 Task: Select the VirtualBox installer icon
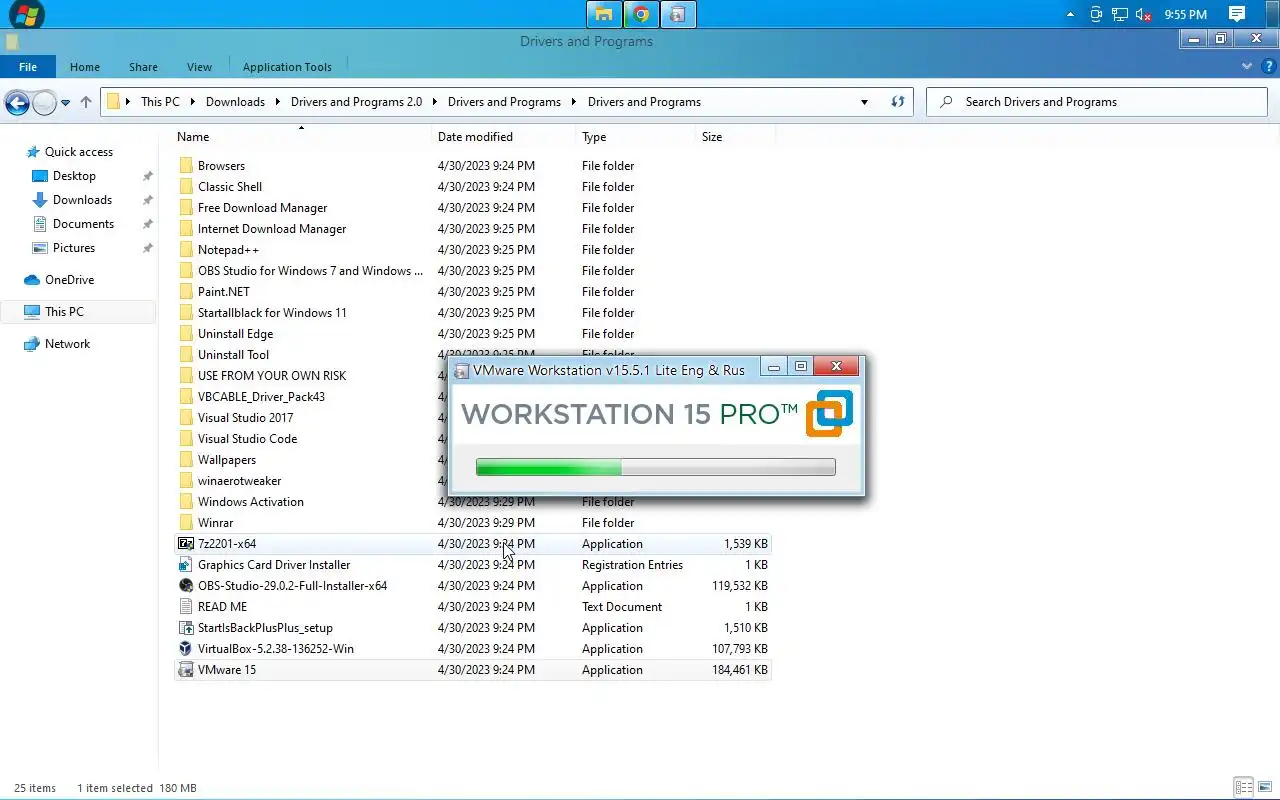186,649
